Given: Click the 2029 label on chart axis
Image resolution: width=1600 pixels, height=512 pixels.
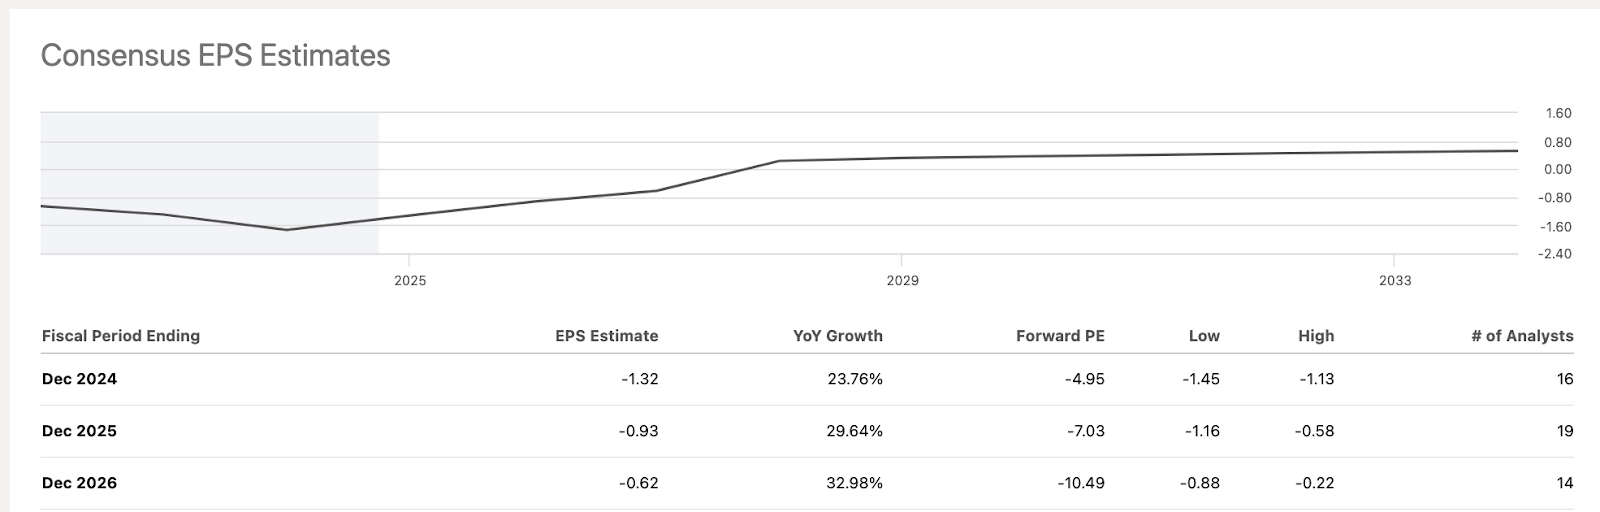Looking at the screenshot, I should click(x=902, y=281).
